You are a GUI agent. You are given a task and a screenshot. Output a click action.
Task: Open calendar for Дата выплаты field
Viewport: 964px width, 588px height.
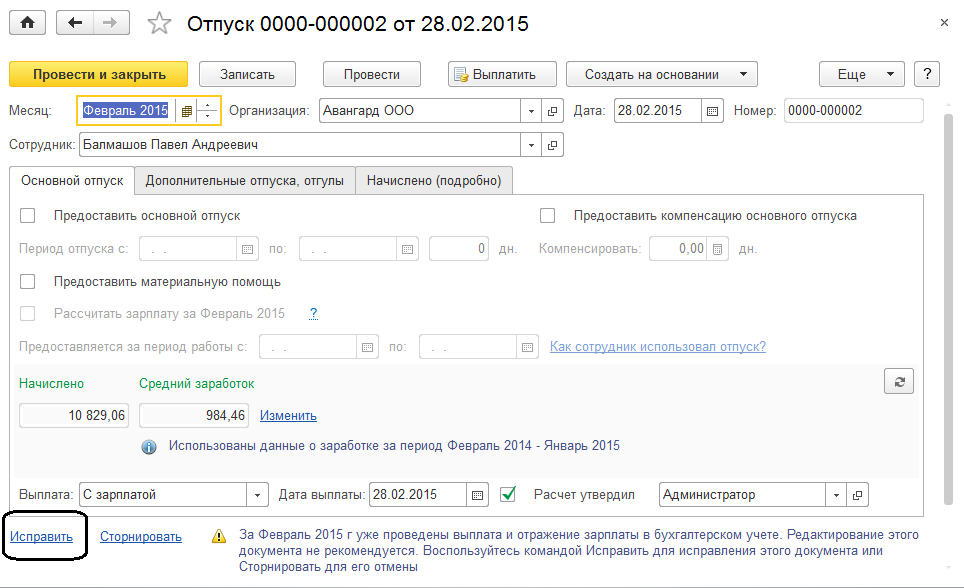(478, 494)
